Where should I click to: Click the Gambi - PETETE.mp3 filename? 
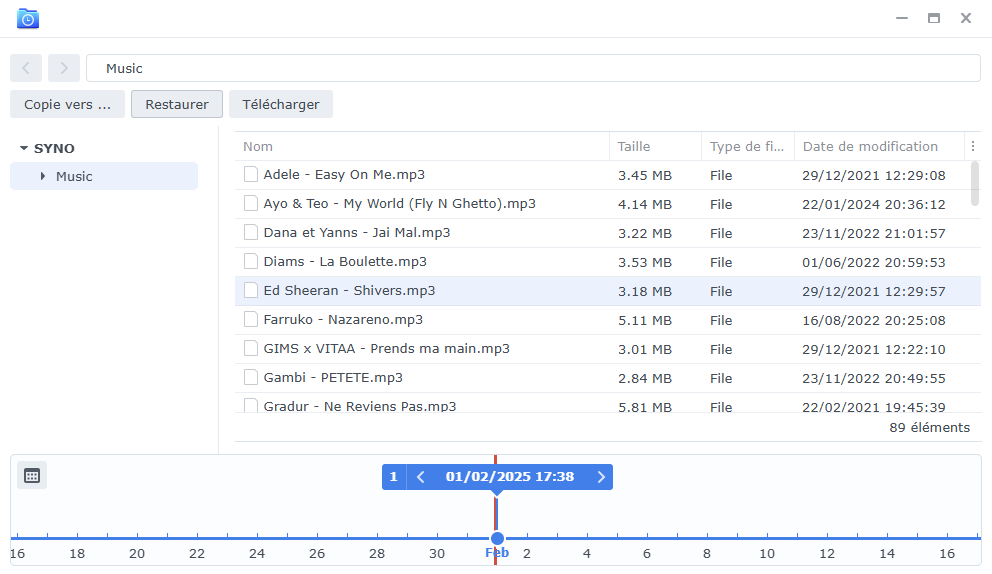[333, 378]
